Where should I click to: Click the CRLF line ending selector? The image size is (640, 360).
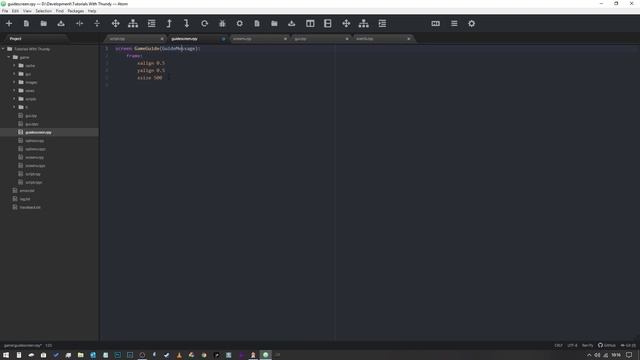coord(558,345)
